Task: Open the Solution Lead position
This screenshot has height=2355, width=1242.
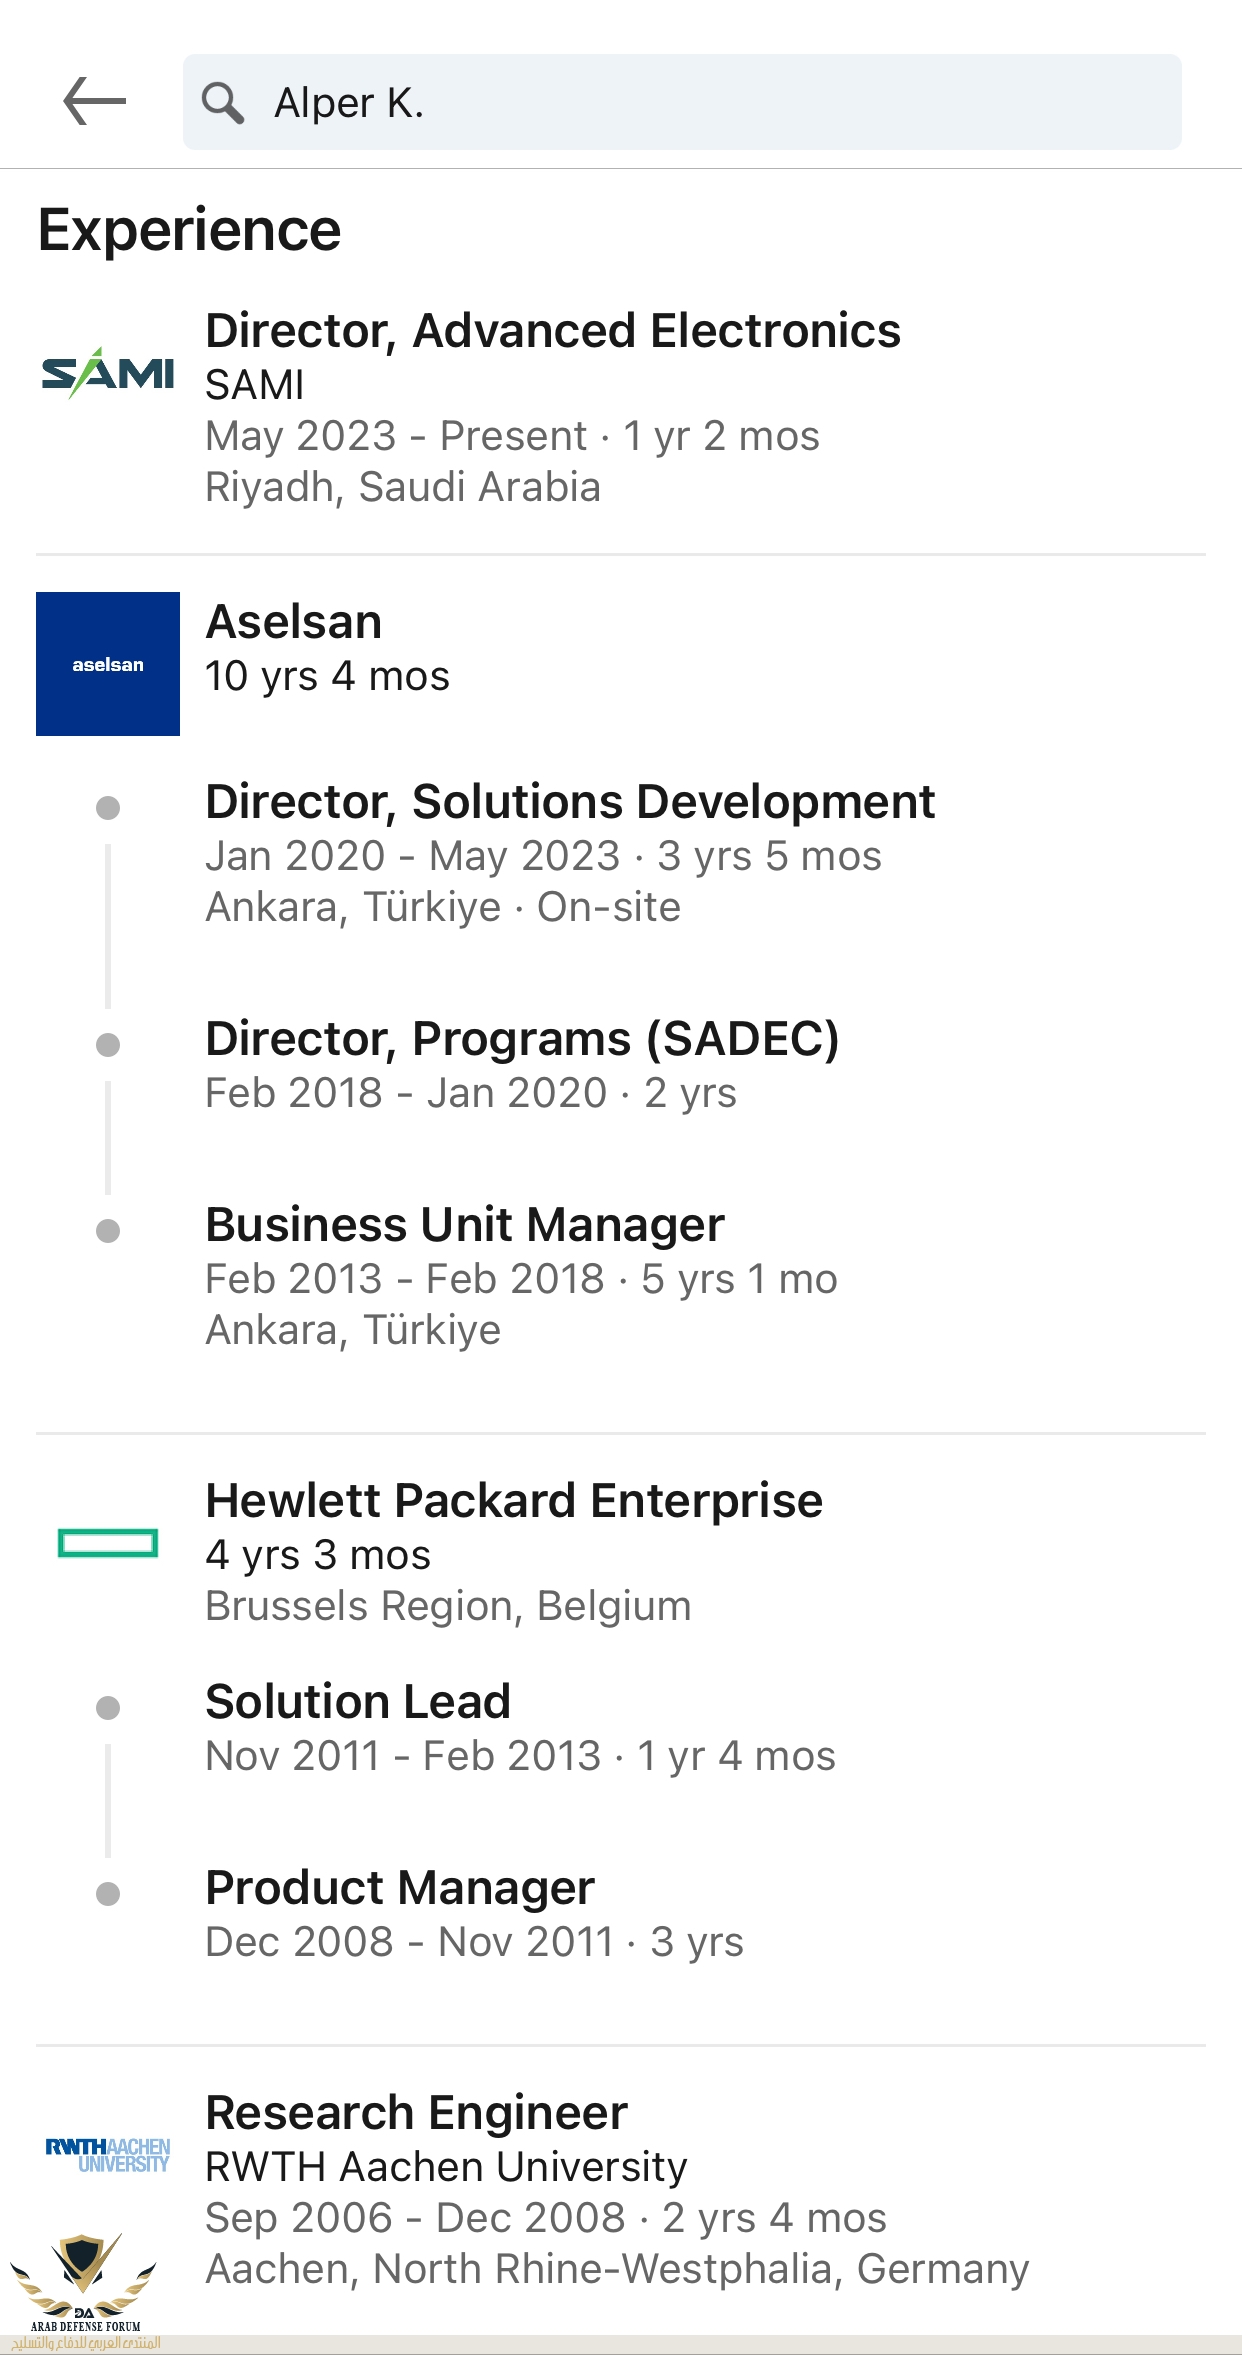Action: click(358, 1702)
